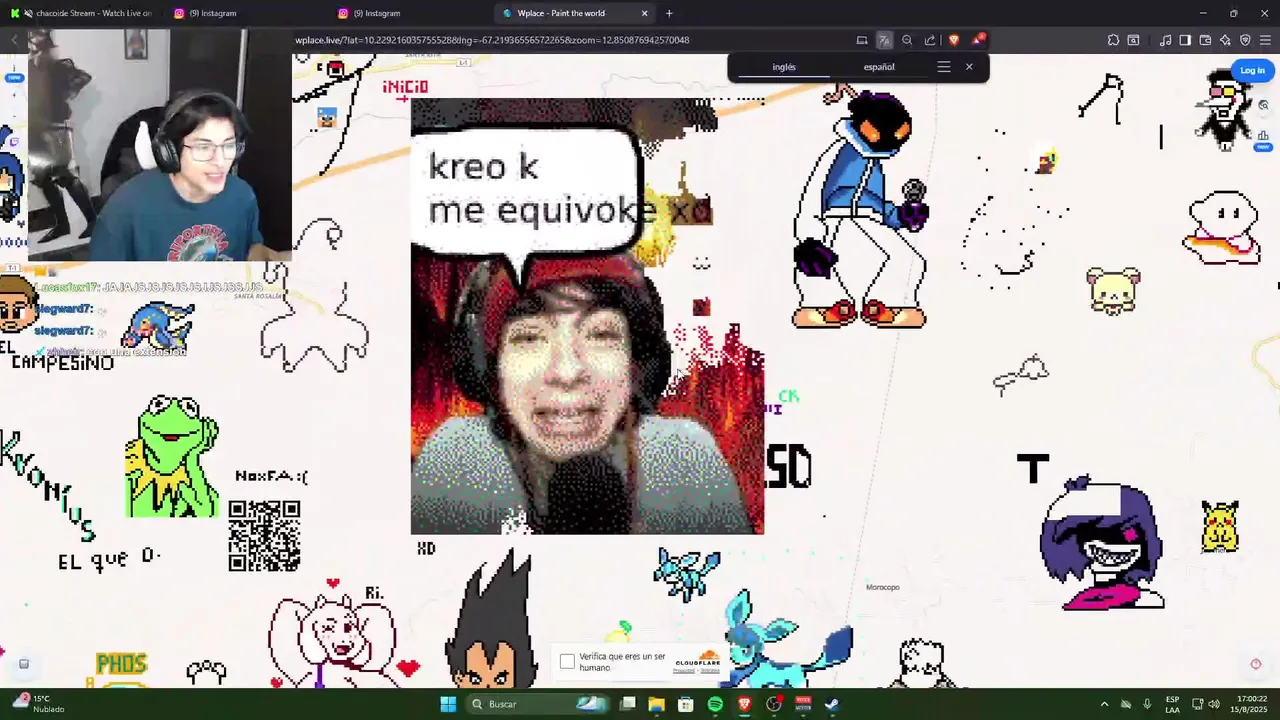Open the Windows Start menu
This screenshot has width=1280, height=720.
click(x=448, y=704)
